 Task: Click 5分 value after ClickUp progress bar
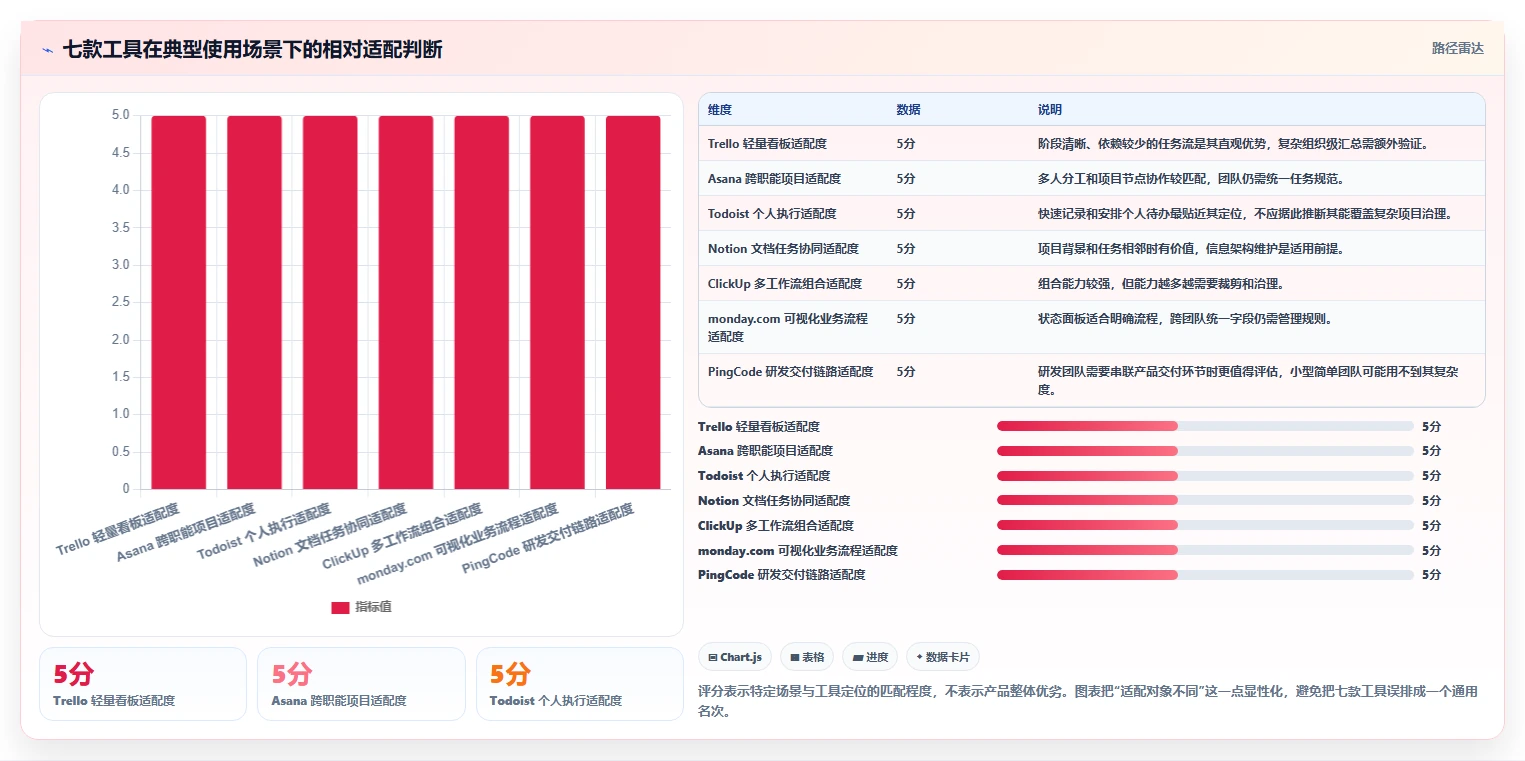click(x=1431, y=526)
